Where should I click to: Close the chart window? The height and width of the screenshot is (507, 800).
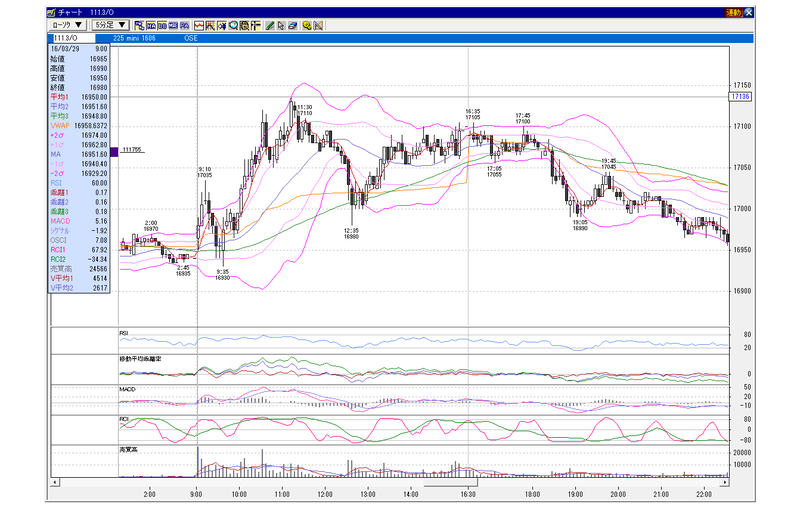[748, 13]
